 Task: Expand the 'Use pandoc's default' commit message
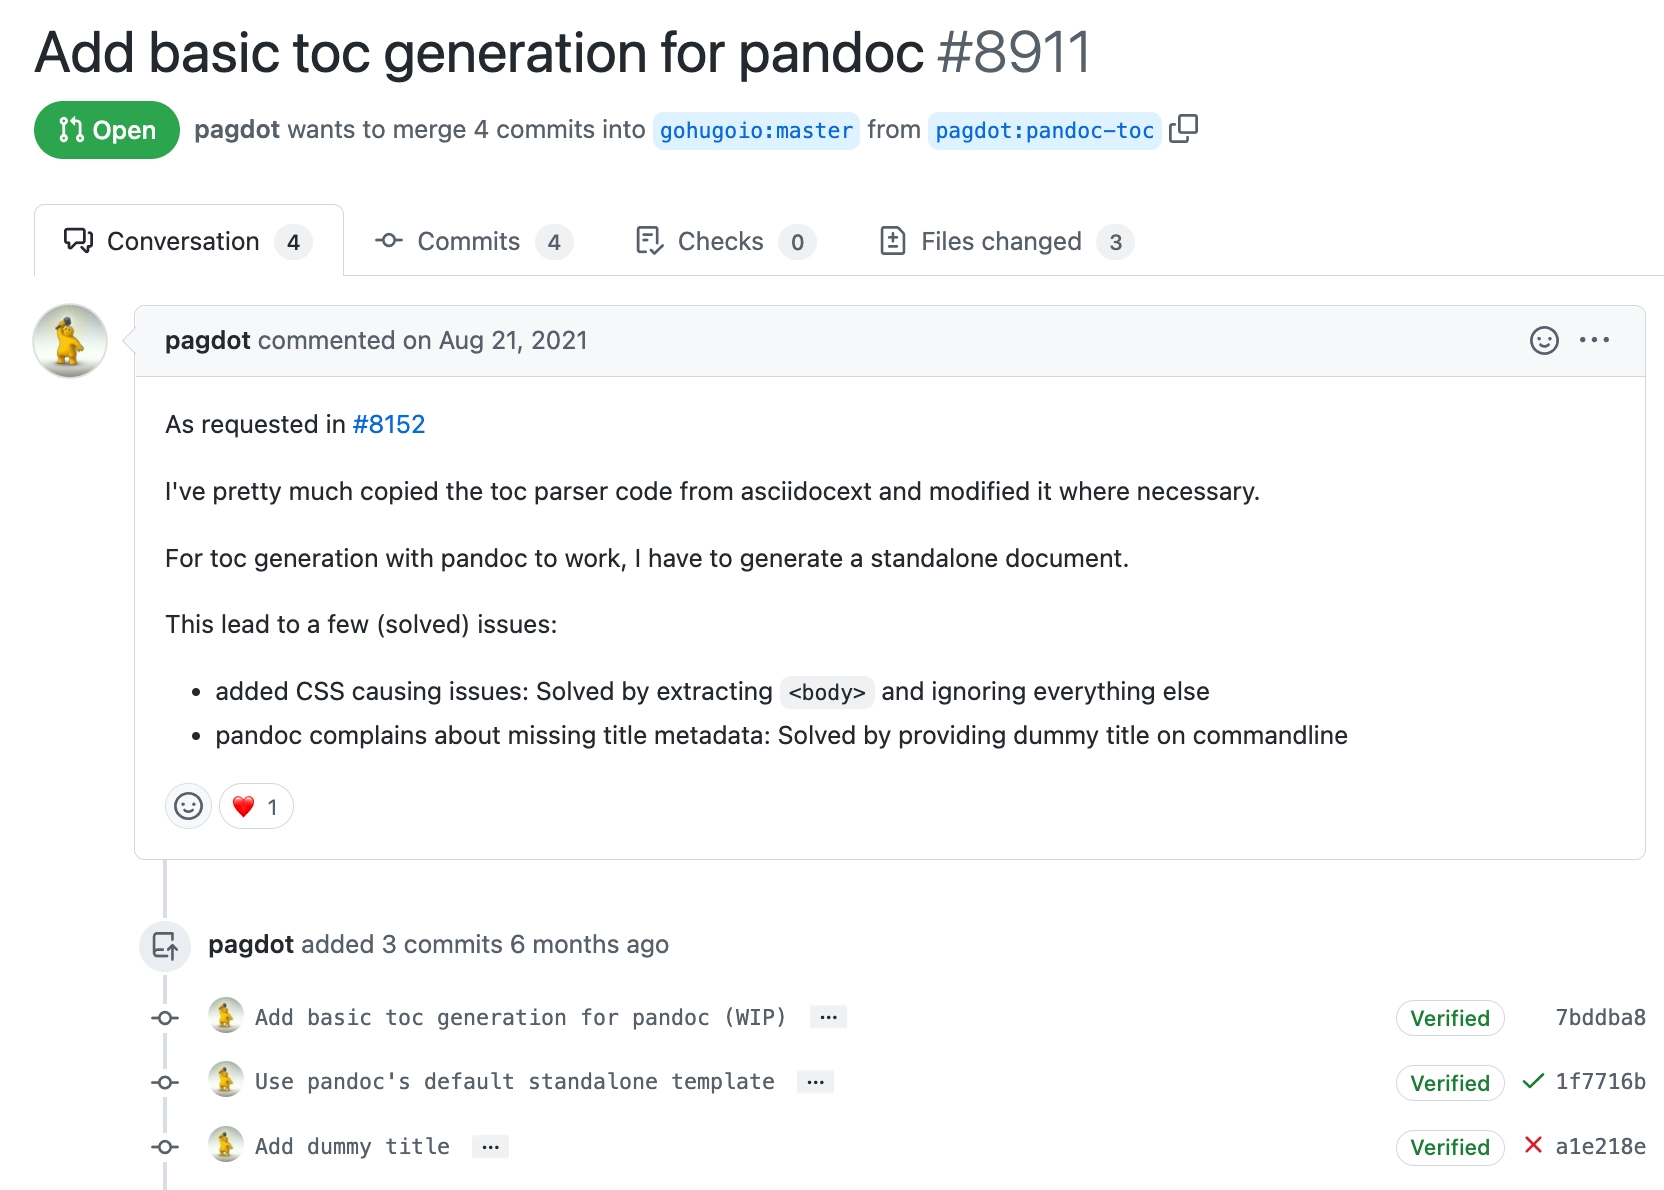(815, 1082)
